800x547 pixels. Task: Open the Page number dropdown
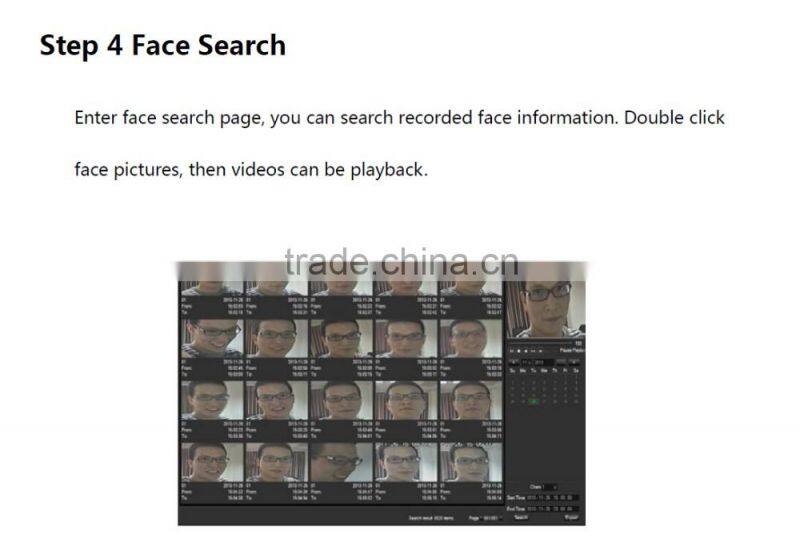point(490,518)
